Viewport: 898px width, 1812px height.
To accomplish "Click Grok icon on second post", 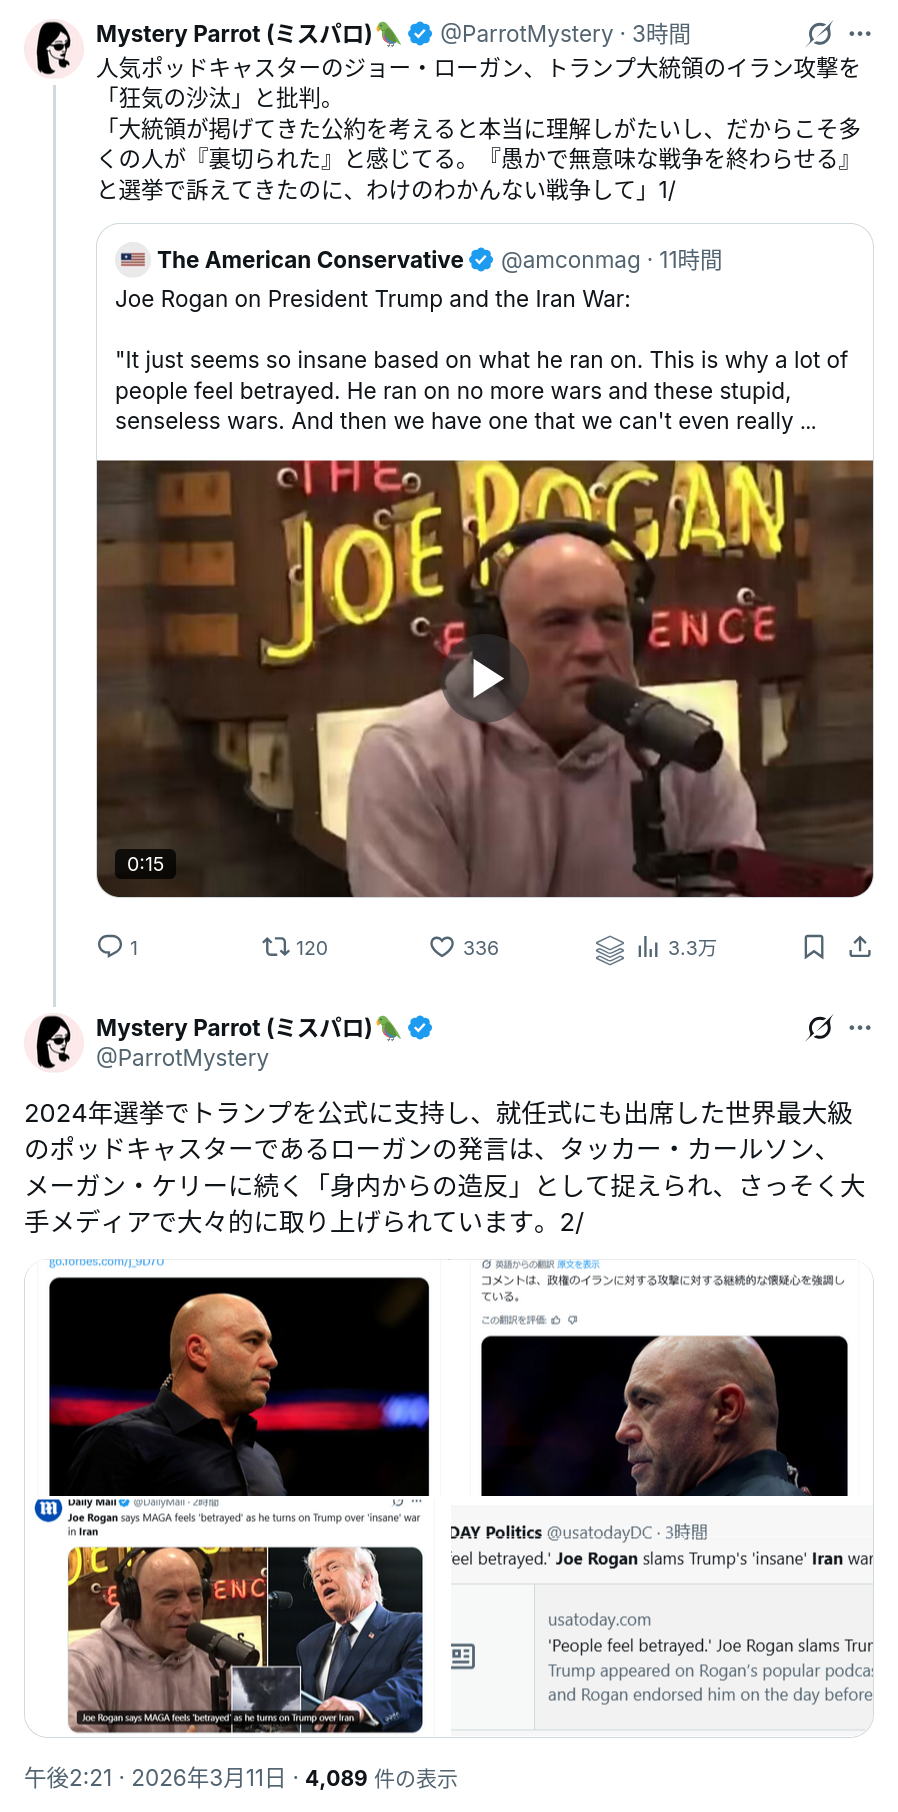I will point(819,1028).
